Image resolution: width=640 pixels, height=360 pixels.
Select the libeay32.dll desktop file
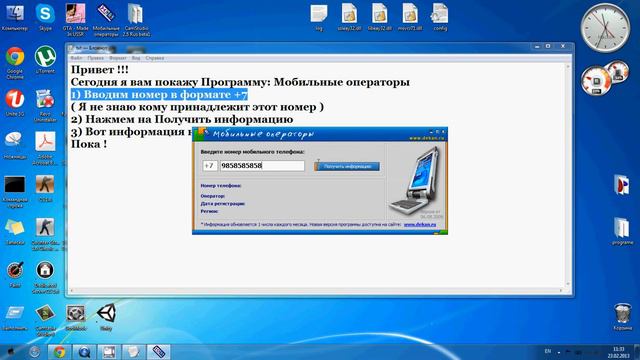click(380, 16)
